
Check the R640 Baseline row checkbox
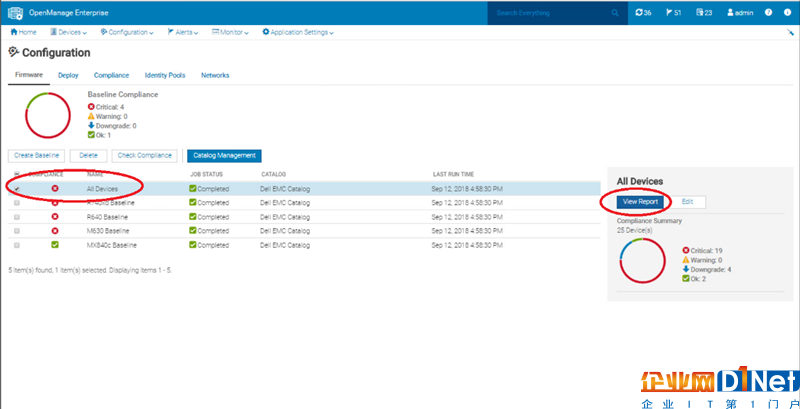17,217
